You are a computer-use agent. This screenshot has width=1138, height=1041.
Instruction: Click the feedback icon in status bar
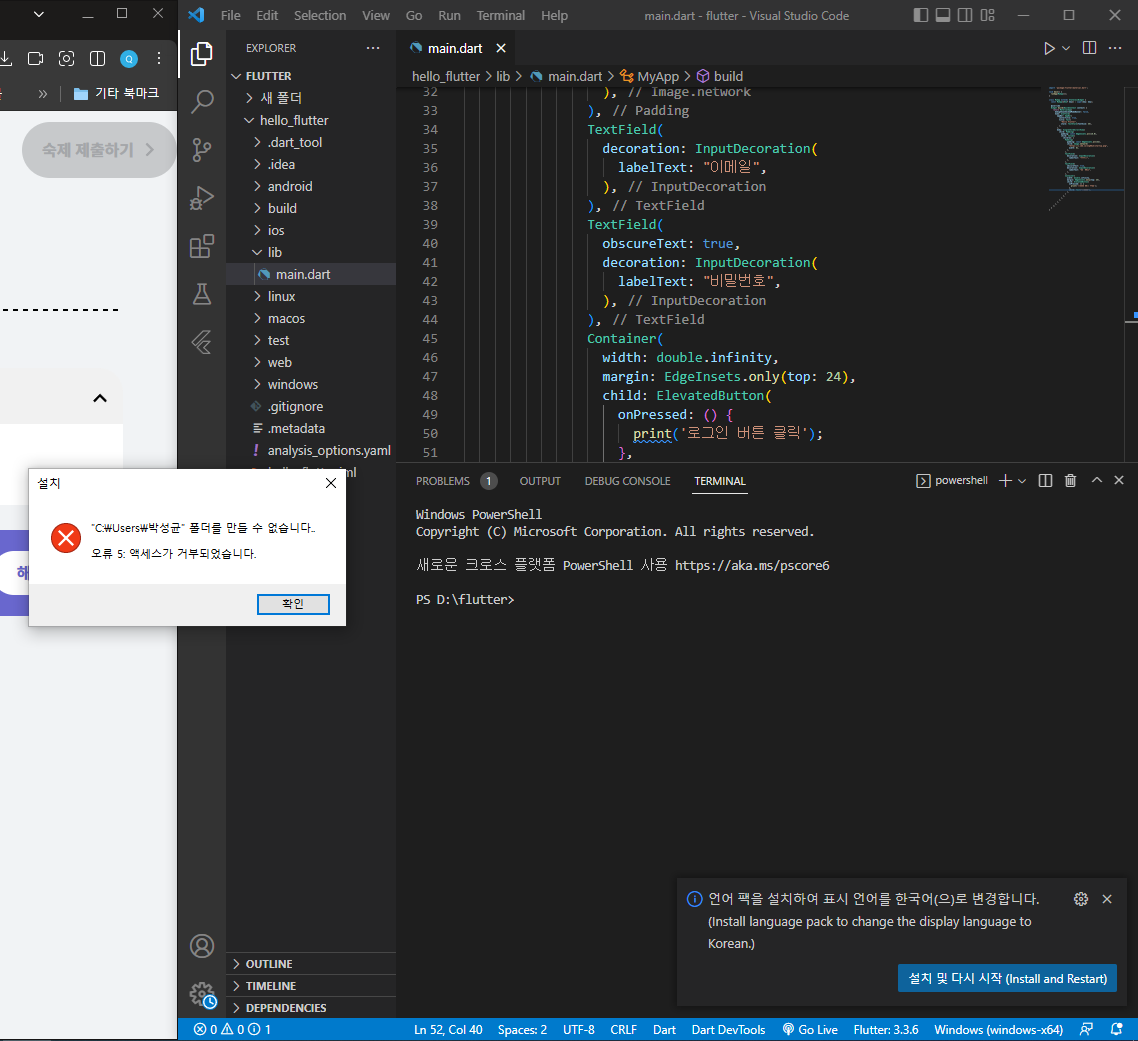(x=1086, y=1029)
